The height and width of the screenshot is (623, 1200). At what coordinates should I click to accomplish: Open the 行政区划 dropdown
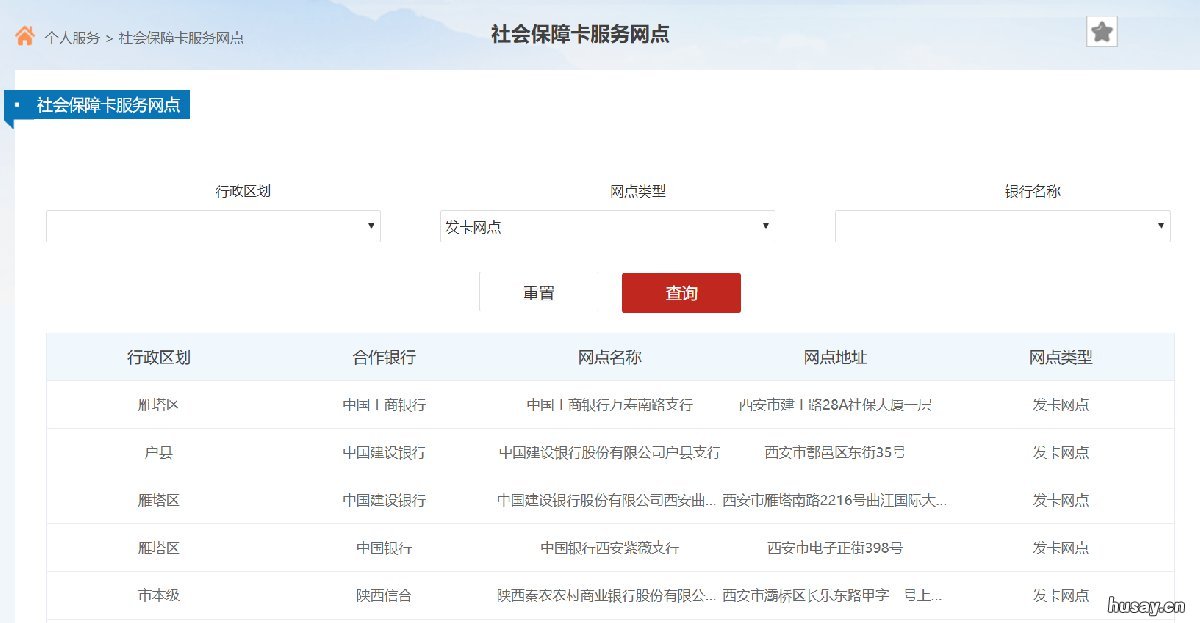(212, 225)
